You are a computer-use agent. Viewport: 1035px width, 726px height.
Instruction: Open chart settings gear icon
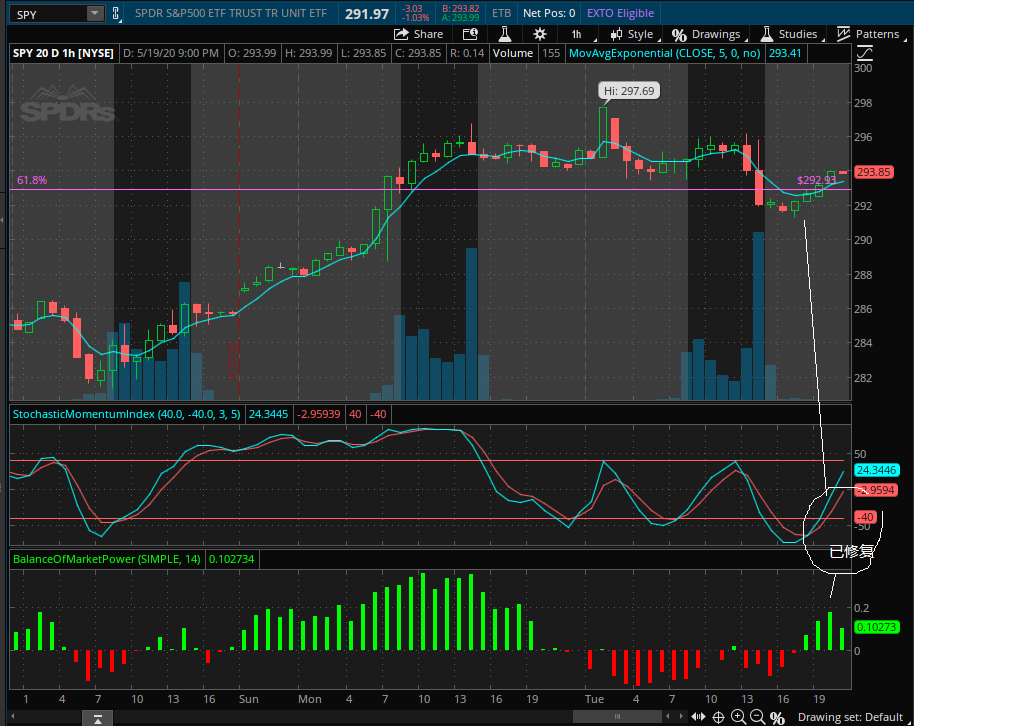point(539,34)
